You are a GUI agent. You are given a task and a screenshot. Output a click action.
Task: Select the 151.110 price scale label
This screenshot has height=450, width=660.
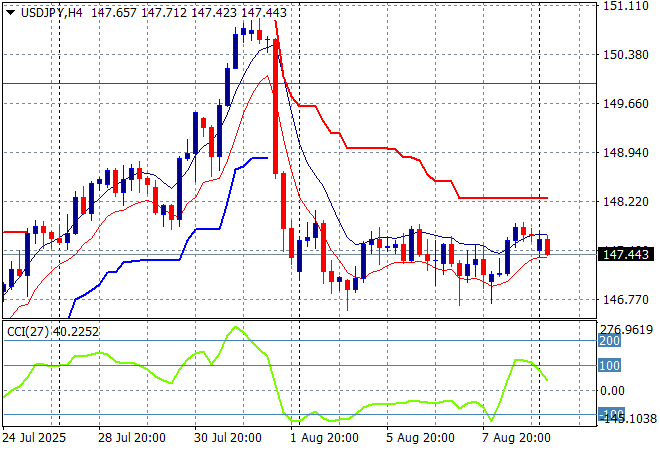(x=626, y=6)
